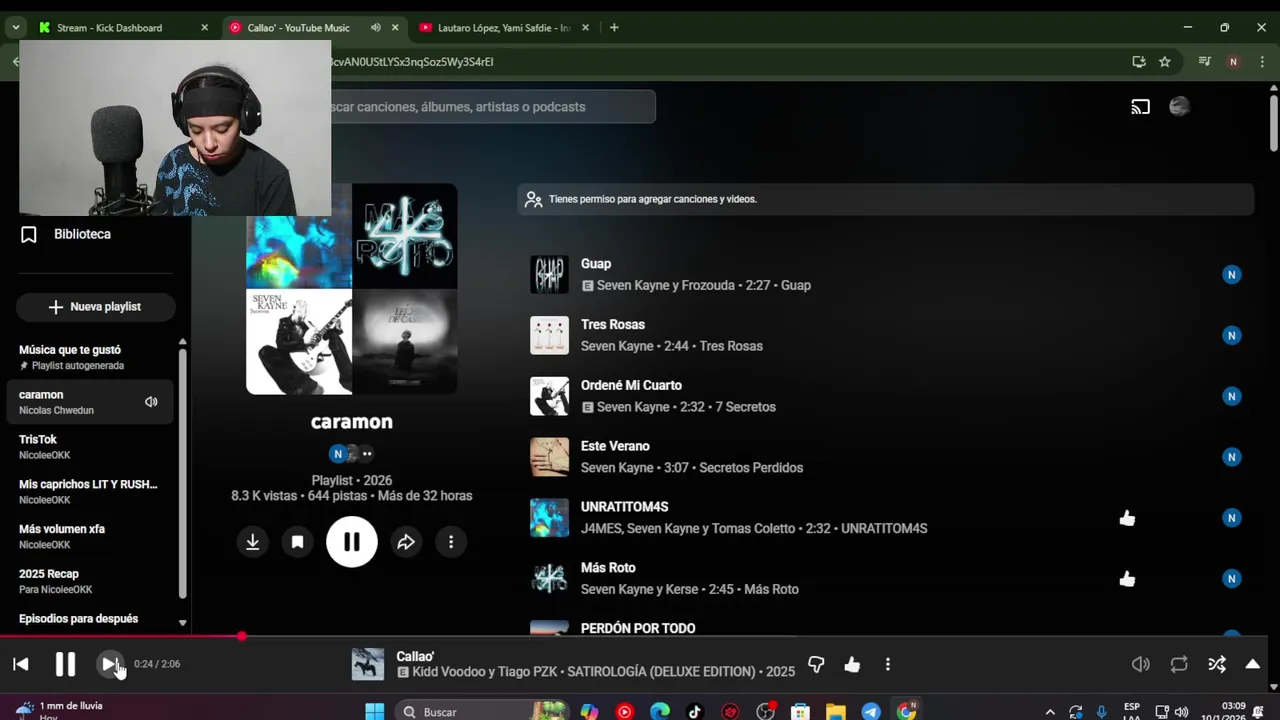Open browser media controls
The image size is (1280, 720).
point(1204,62)
